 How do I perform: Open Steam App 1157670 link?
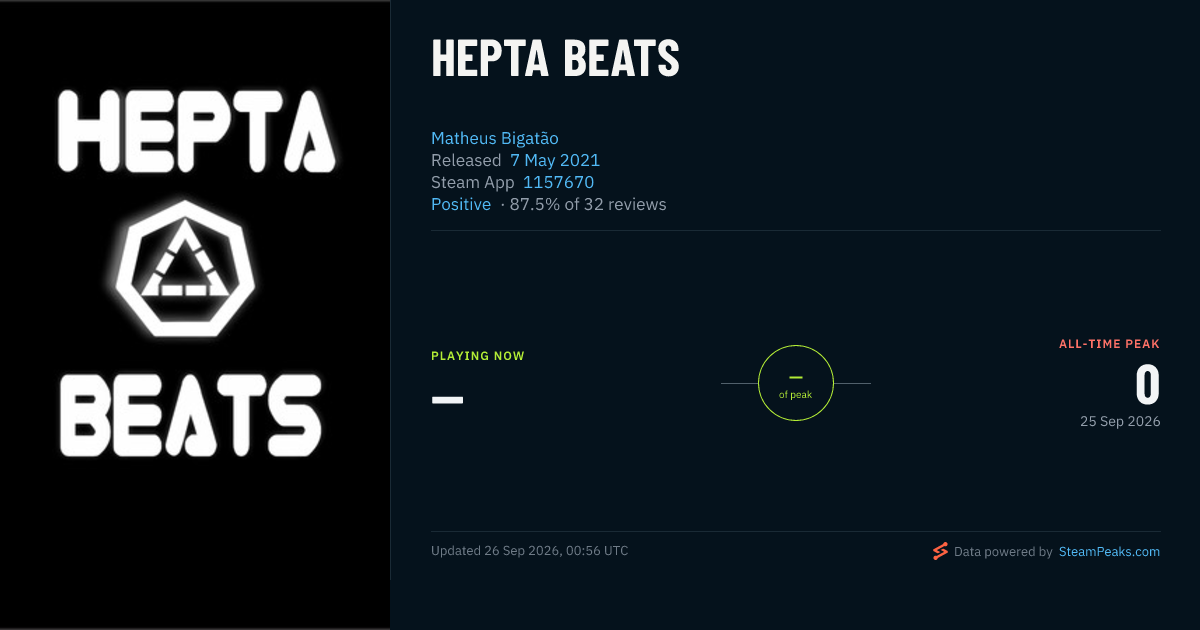click(x=558, y=182)
